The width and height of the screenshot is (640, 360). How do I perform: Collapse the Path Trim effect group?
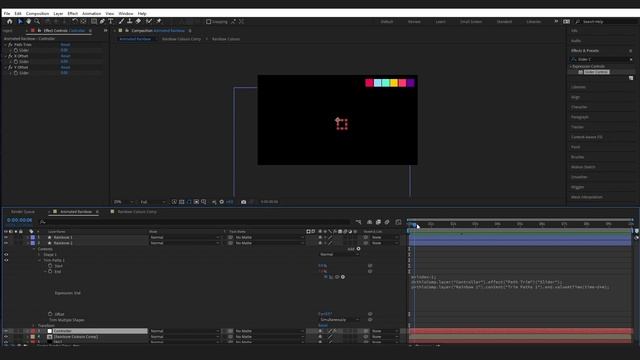coord(5,44)
